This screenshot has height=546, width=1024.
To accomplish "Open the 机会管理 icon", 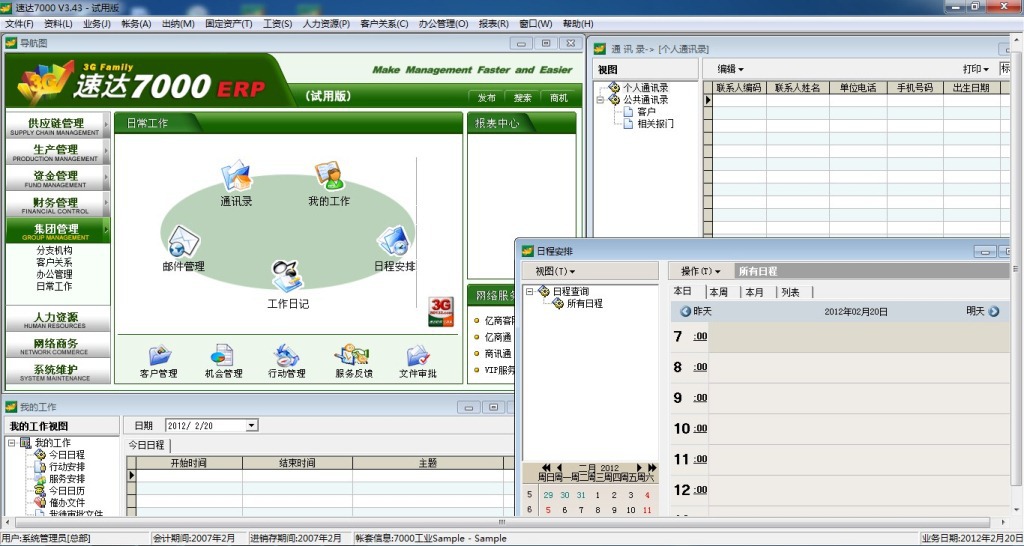I will [x=223, y=355].
